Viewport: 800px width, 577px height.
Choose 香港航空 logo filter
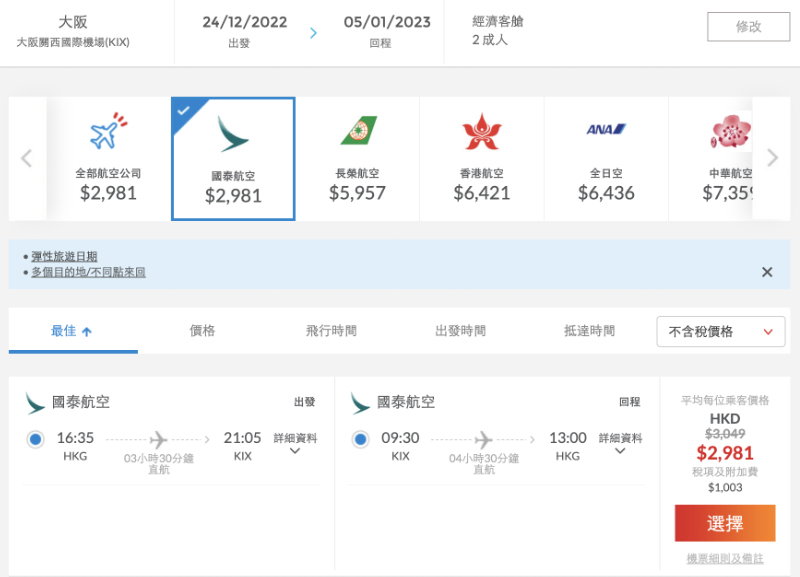pos(482,132)
